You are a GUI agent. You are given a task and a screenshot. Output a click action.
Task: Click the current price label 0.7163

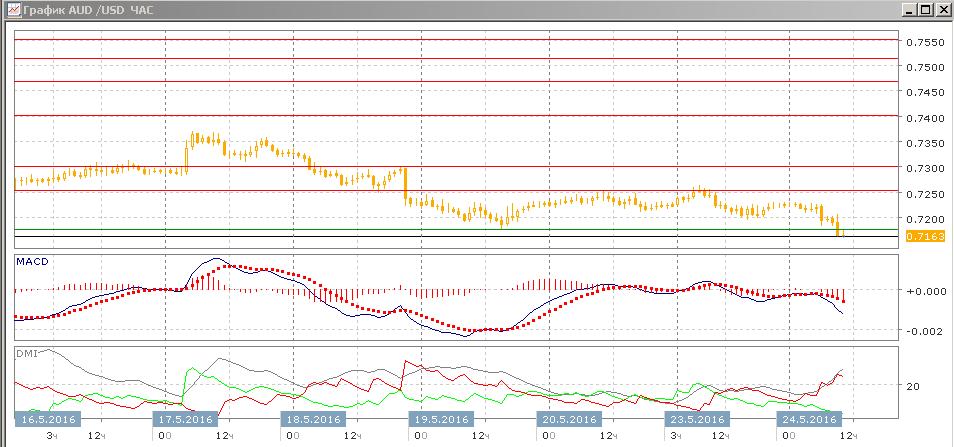(x=925, y=236)
